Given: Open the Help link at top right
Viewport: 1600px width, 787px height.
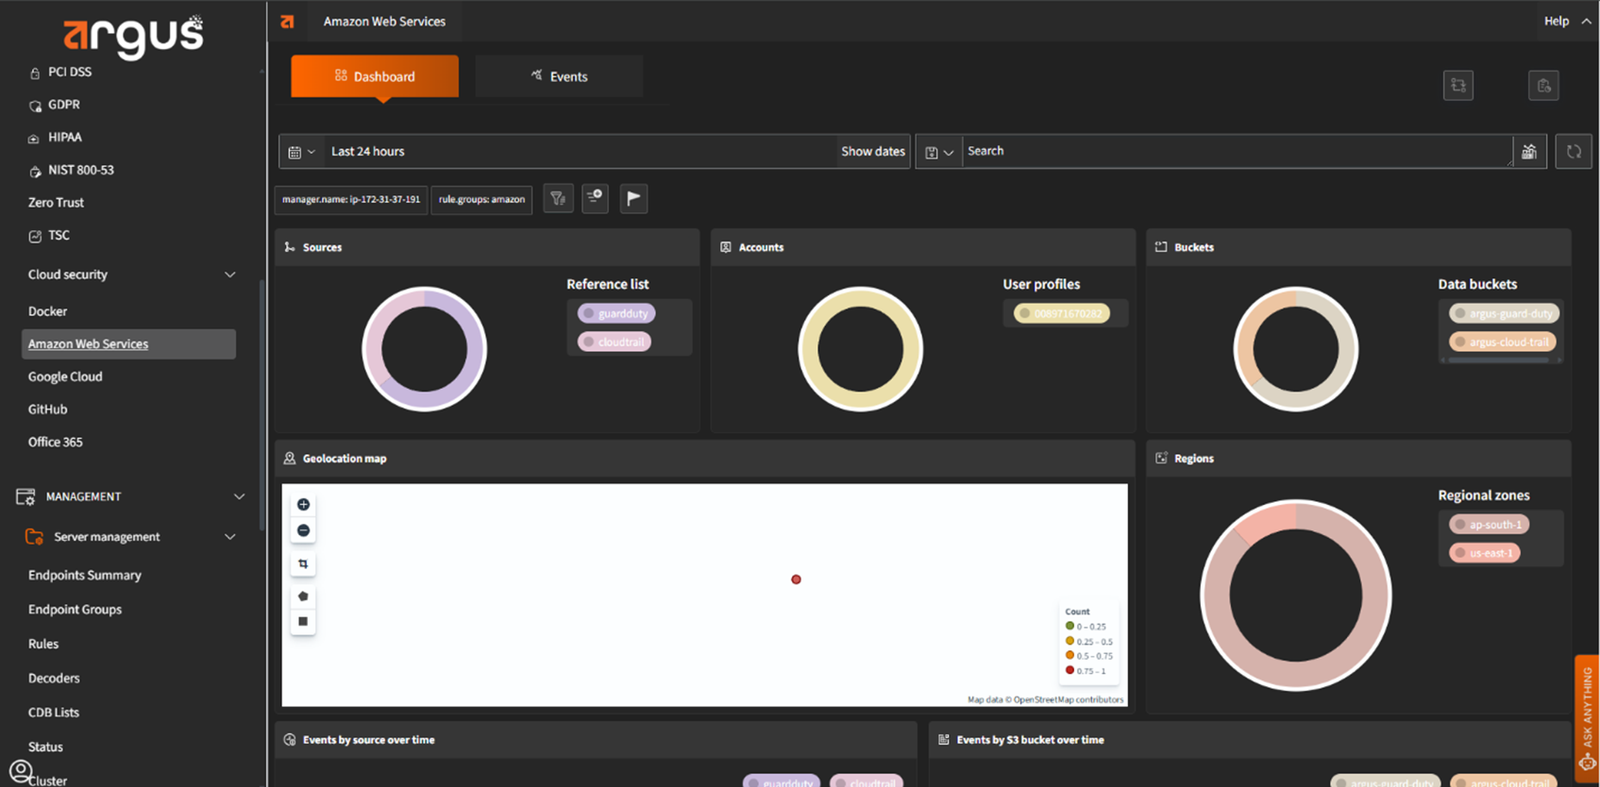Looking at the screenshot, I should point(1556,21).
